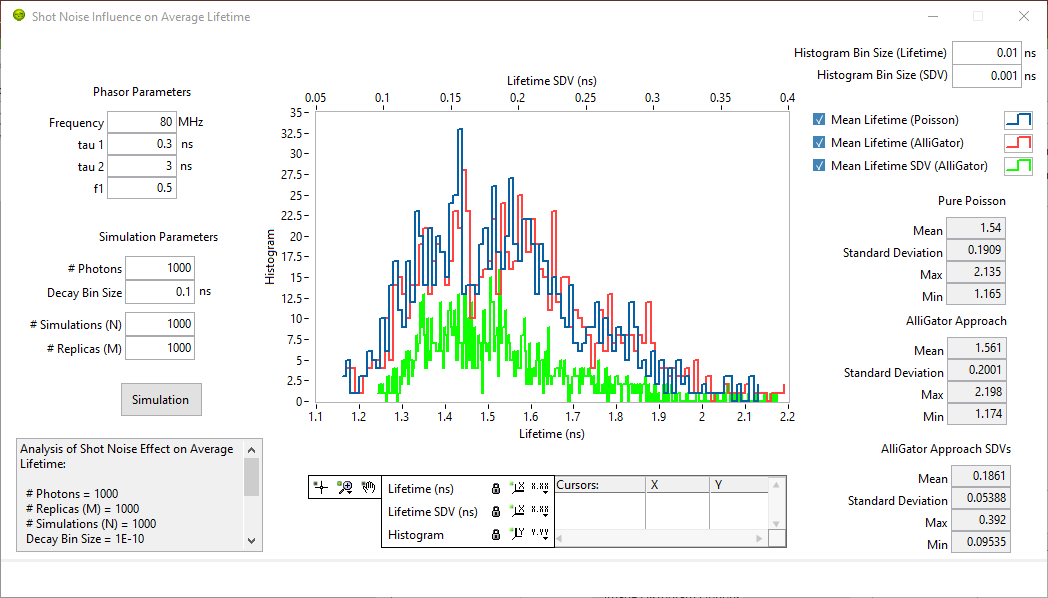The height and width of the screenshot is (598, 1048).
Task: Select the cursor movement crosshair tool
Action: pyautogui.click(x=321, y=487)
